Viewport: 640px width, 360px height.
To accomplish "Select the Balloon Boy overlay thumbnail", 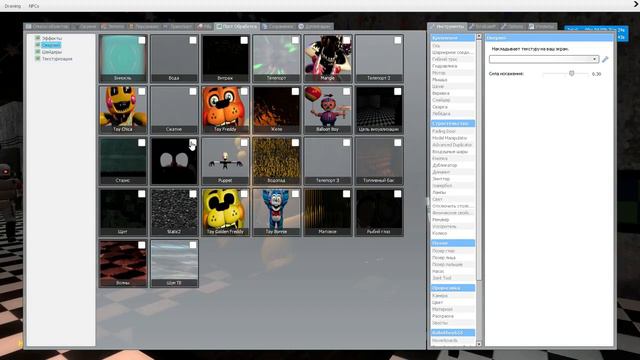I will pos(327,109).
